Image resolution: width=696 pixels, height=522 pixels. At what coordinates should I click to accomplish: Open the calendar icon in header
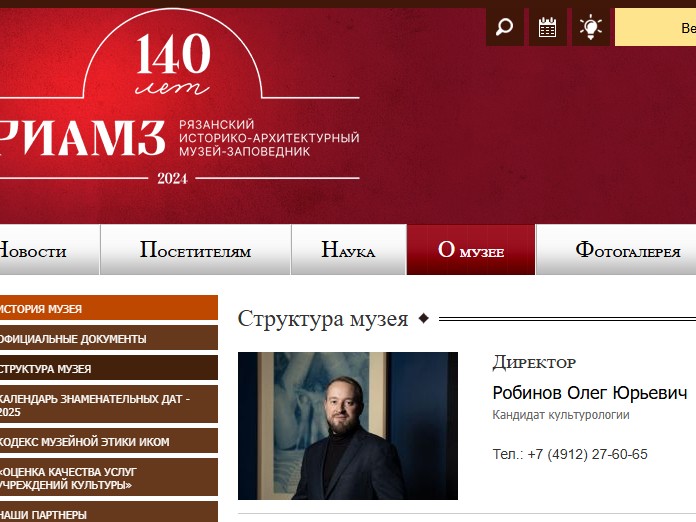(x=547, y=27)
